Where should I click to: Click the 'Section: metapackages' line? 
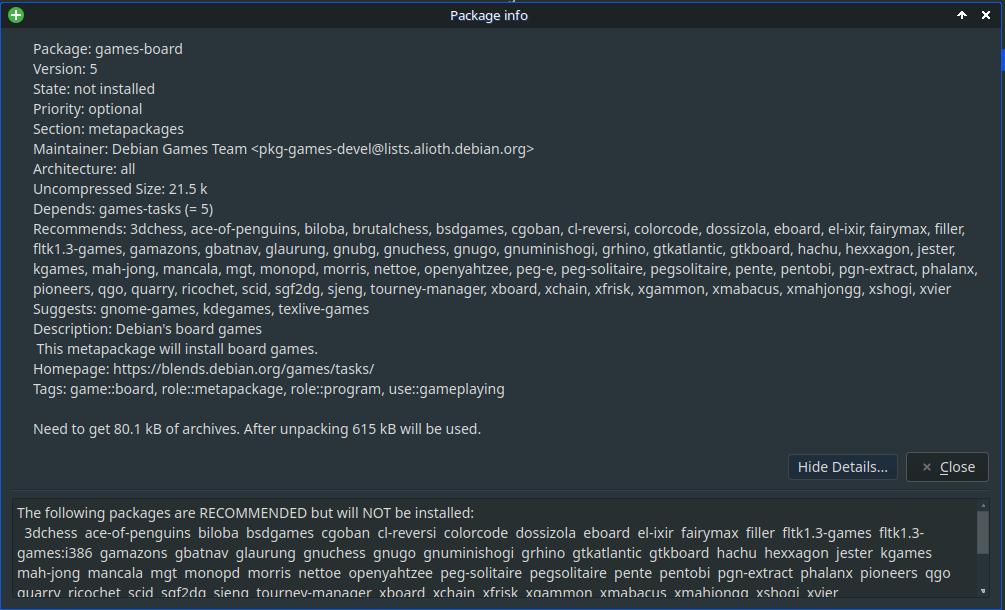[108, 129]
